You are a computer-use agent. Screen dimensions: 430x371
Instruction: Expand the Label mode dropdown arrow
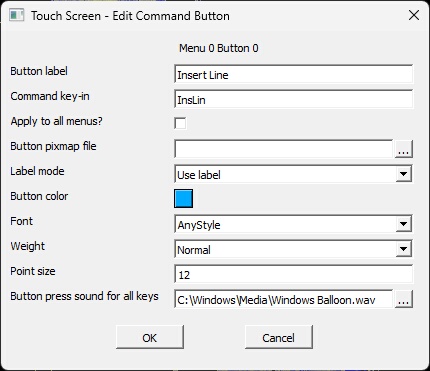pos(403,174)
